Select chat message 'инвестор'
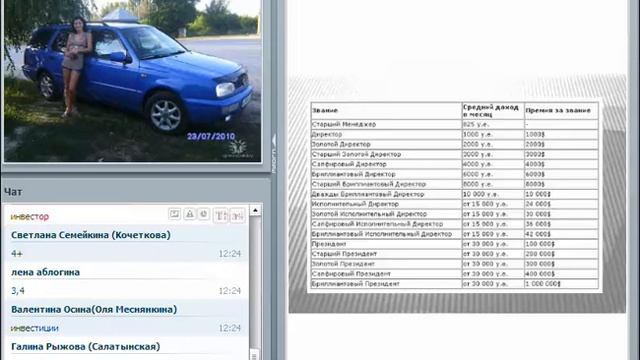Screen dimensions: 640x360 (29, 217)
